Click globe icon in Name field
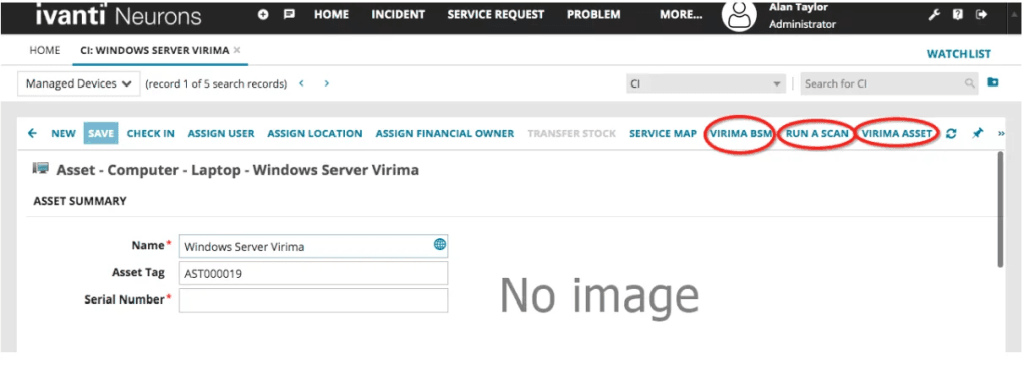The image size is (1024, 386). tap(440, 244)
